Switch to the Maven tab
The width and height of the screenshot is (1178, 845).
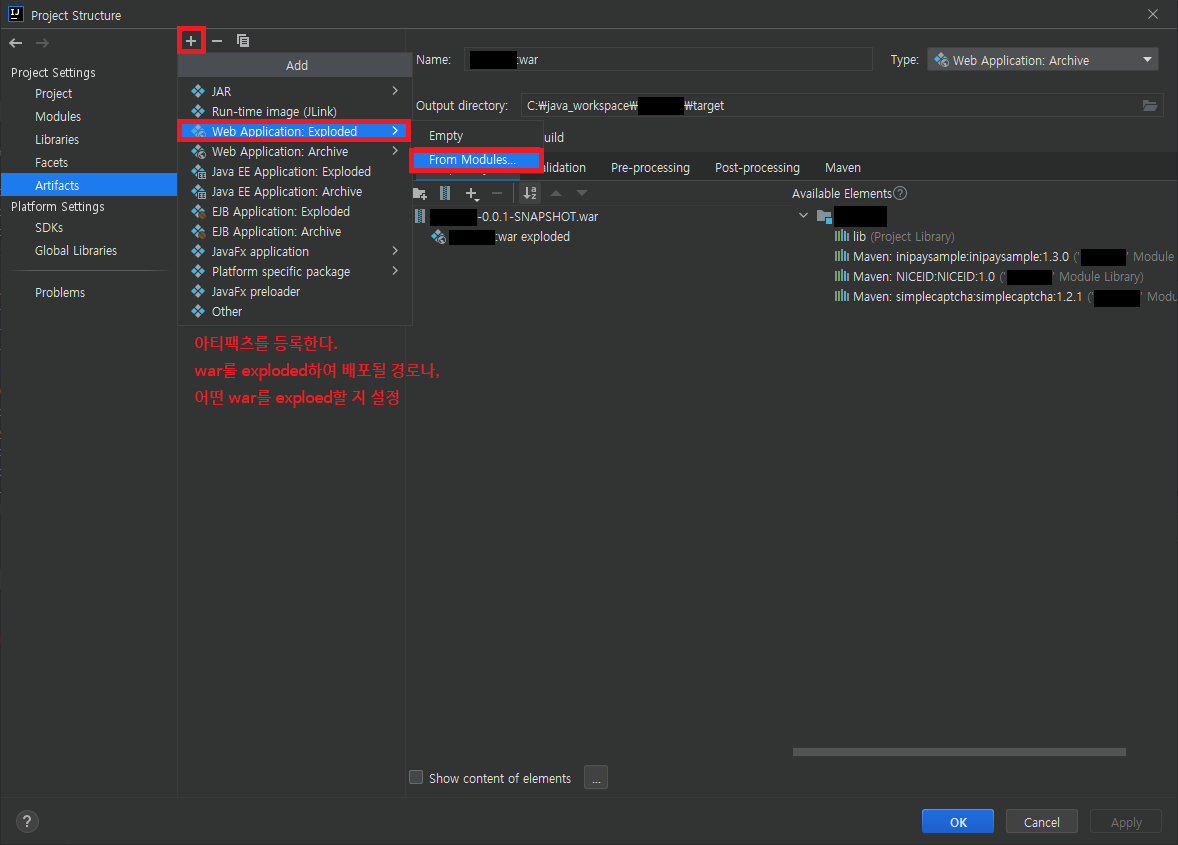click(x=842, y=167)
